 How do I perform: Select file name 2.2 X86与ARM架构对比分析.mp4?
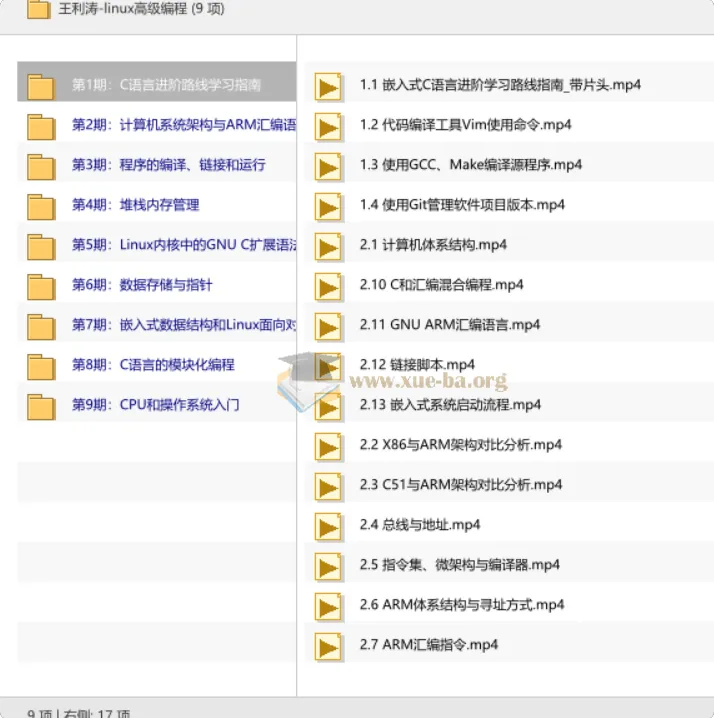(461, 445)
